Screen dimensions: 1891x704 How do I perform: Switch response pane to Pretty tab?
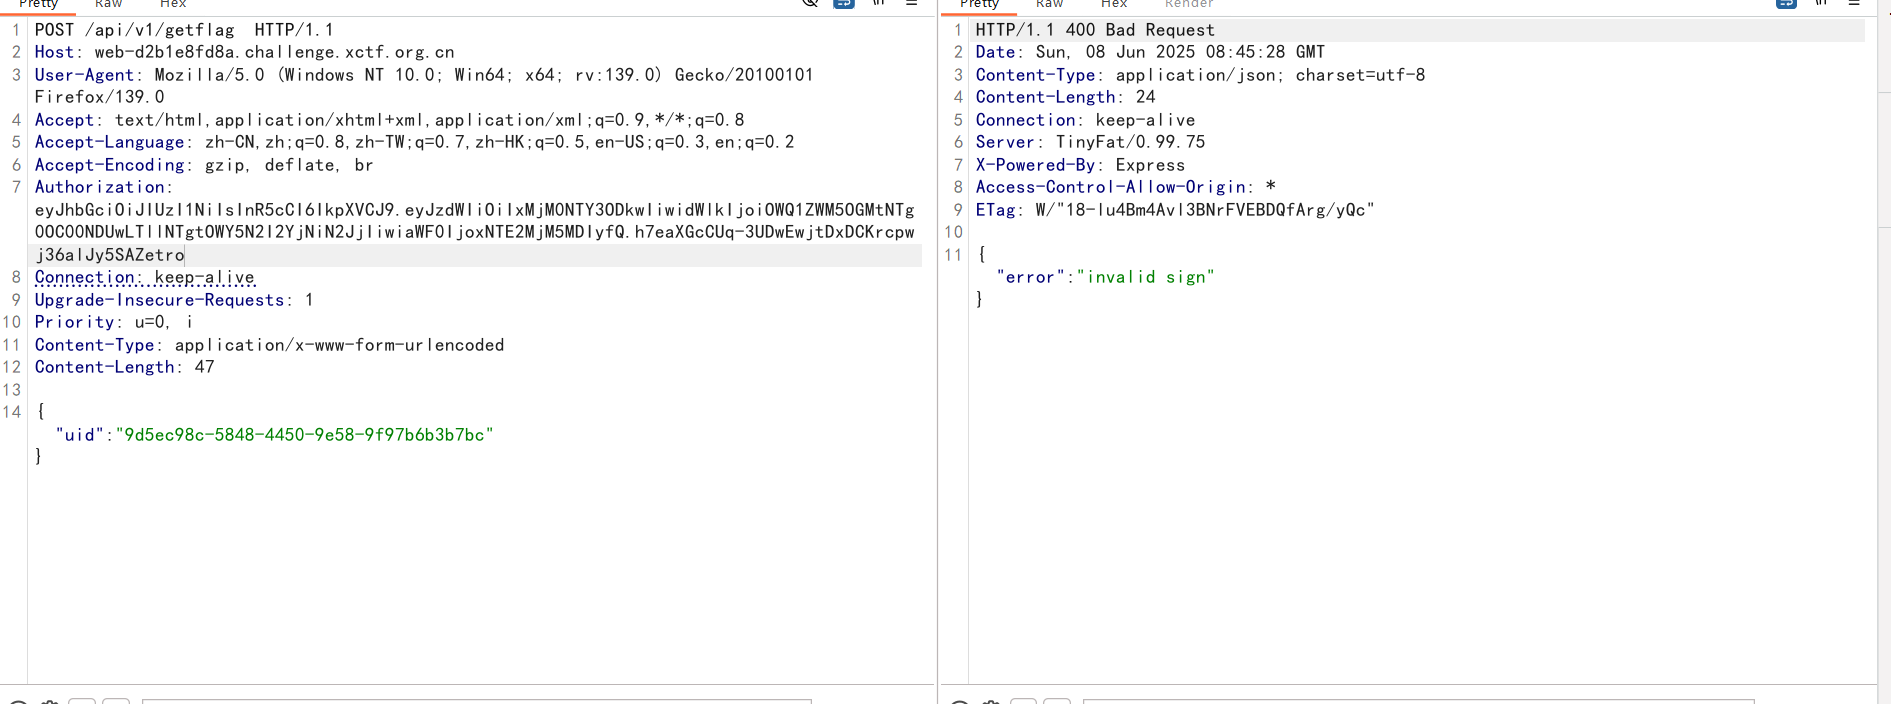[980, 4]
